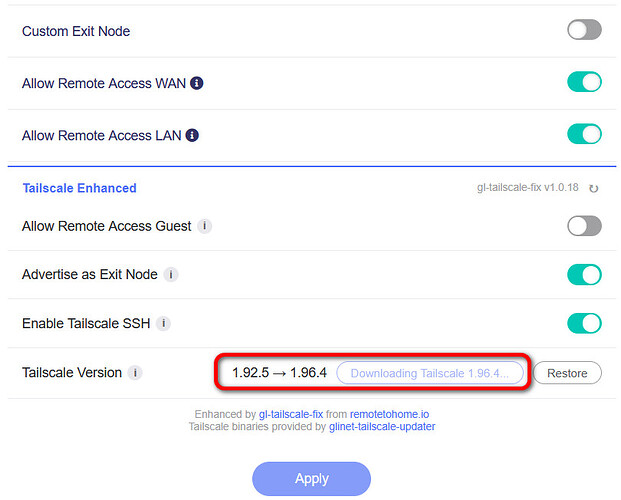Image resolution: width=621 pixels, height=500 pixels.
Task: Turn off the Allow Remote Access LAN switch
Action: (584, 134)
